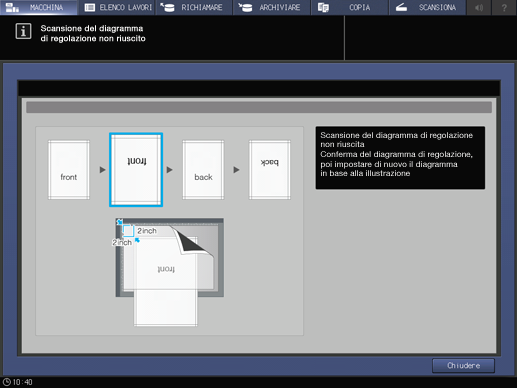
Task: Click the arrow between front and rotated front
Action: tap(103, 170)
